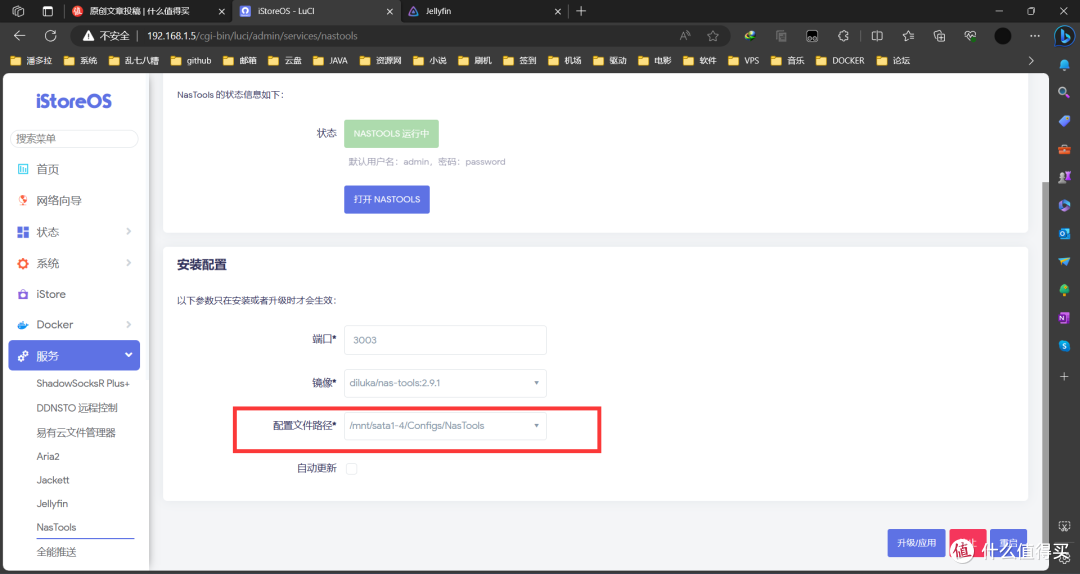Screen dimensions: 1080x574
Task: Open DDNSTO 远程控制 service
Action: pyautogui.click(x=76, y=408)
